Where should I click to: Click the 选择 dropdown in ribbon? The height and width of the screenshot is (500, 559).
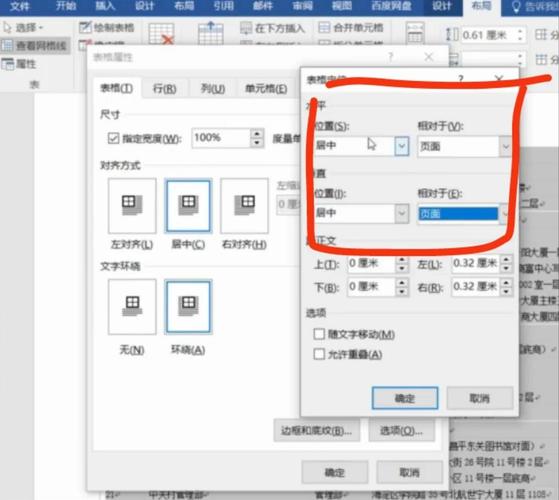pyautogui.click(x=23, y=27)
